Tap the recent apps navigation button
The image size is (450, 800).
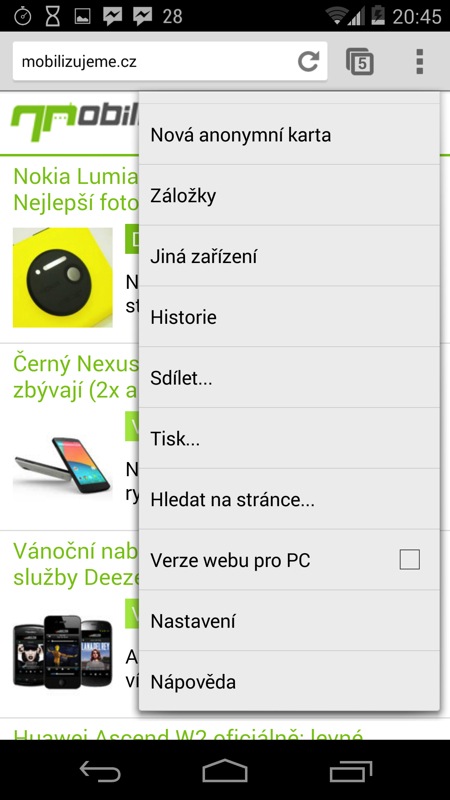351,770
